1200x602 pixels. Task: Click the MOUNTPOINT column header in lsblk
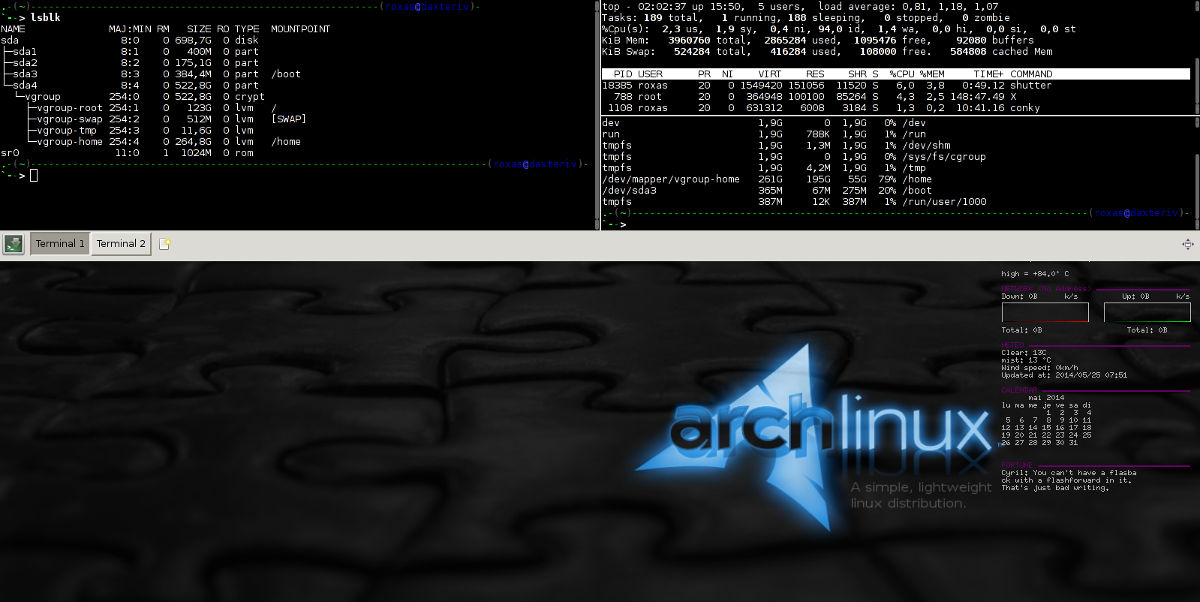[x=300, y=29]
